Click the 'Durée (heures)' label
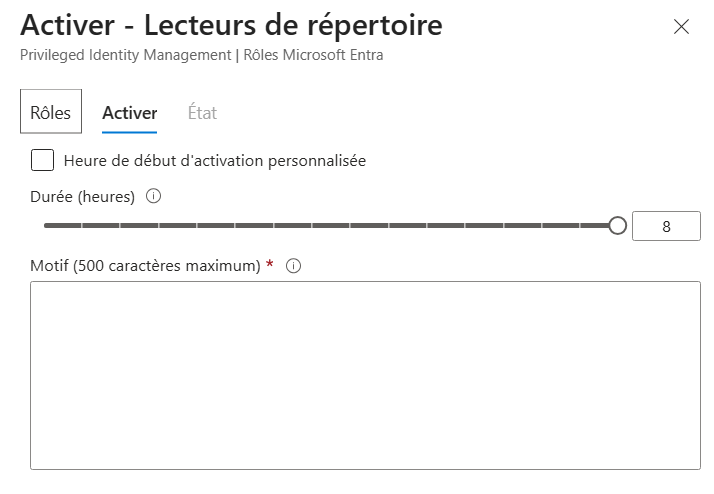714x494 pixels. click(83, 196)
